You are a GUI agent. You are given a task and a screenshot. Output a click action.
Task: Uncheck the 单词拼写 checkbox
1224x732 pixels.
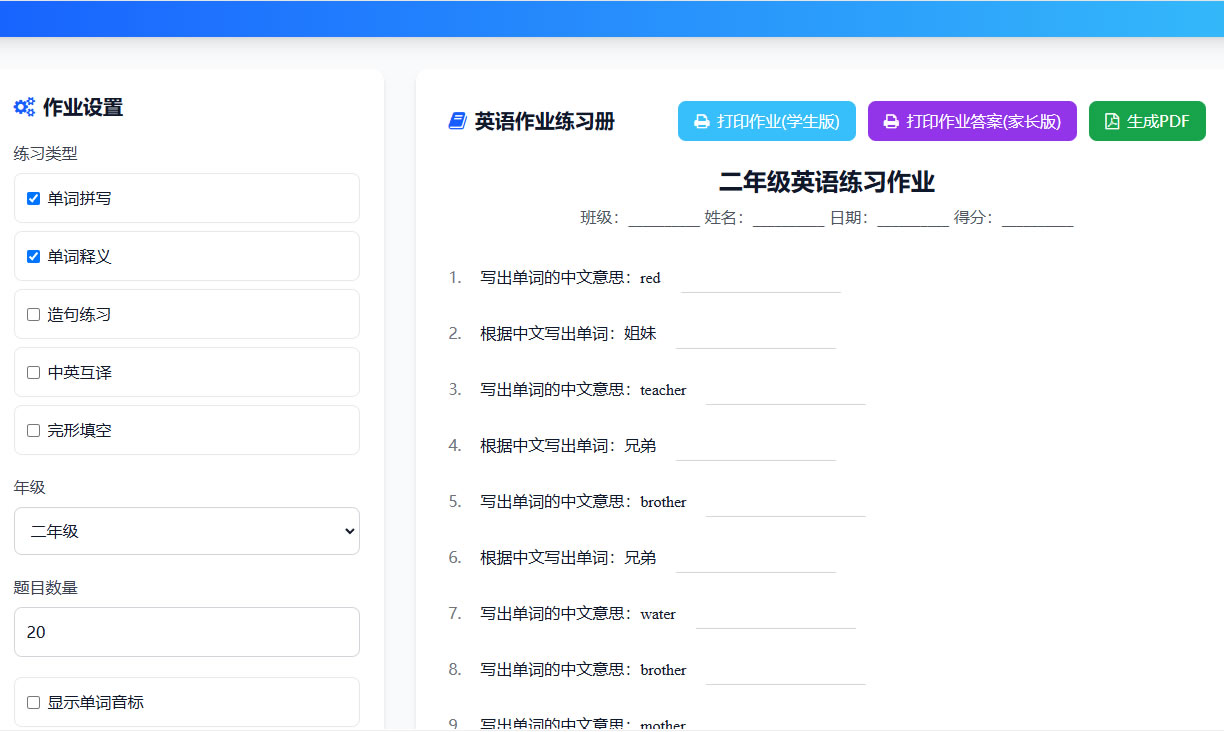pos(32,198)
